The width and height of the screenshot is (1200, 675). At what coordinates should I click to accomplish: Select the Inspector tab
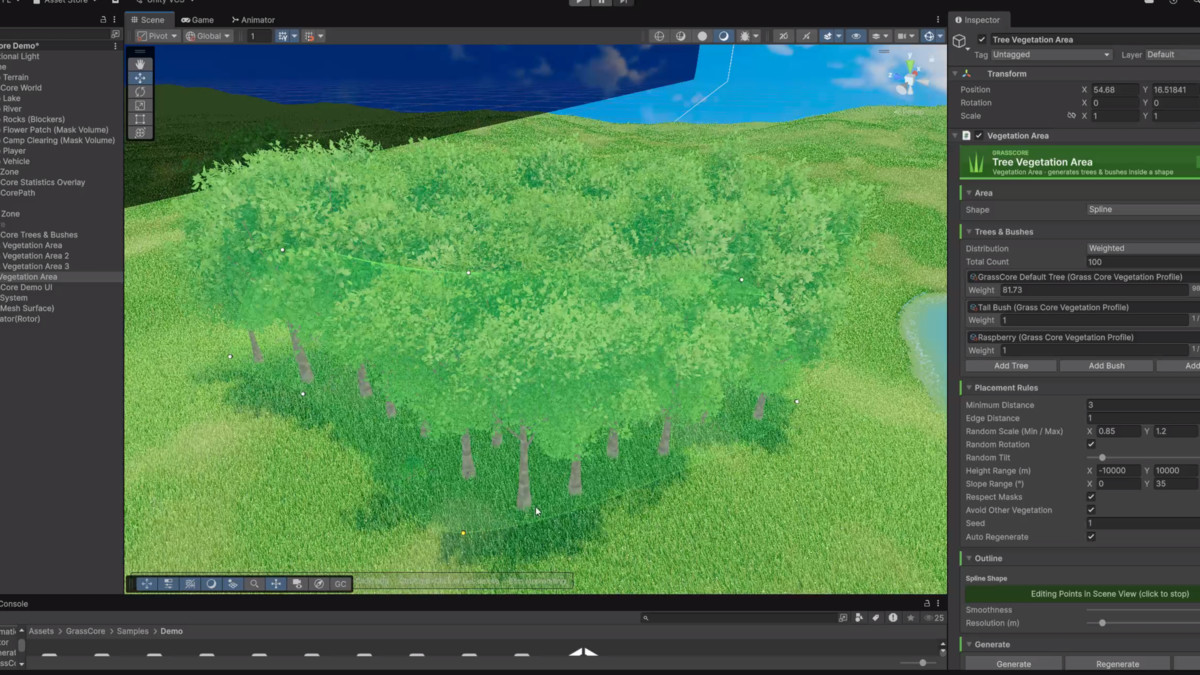point(977,20)
